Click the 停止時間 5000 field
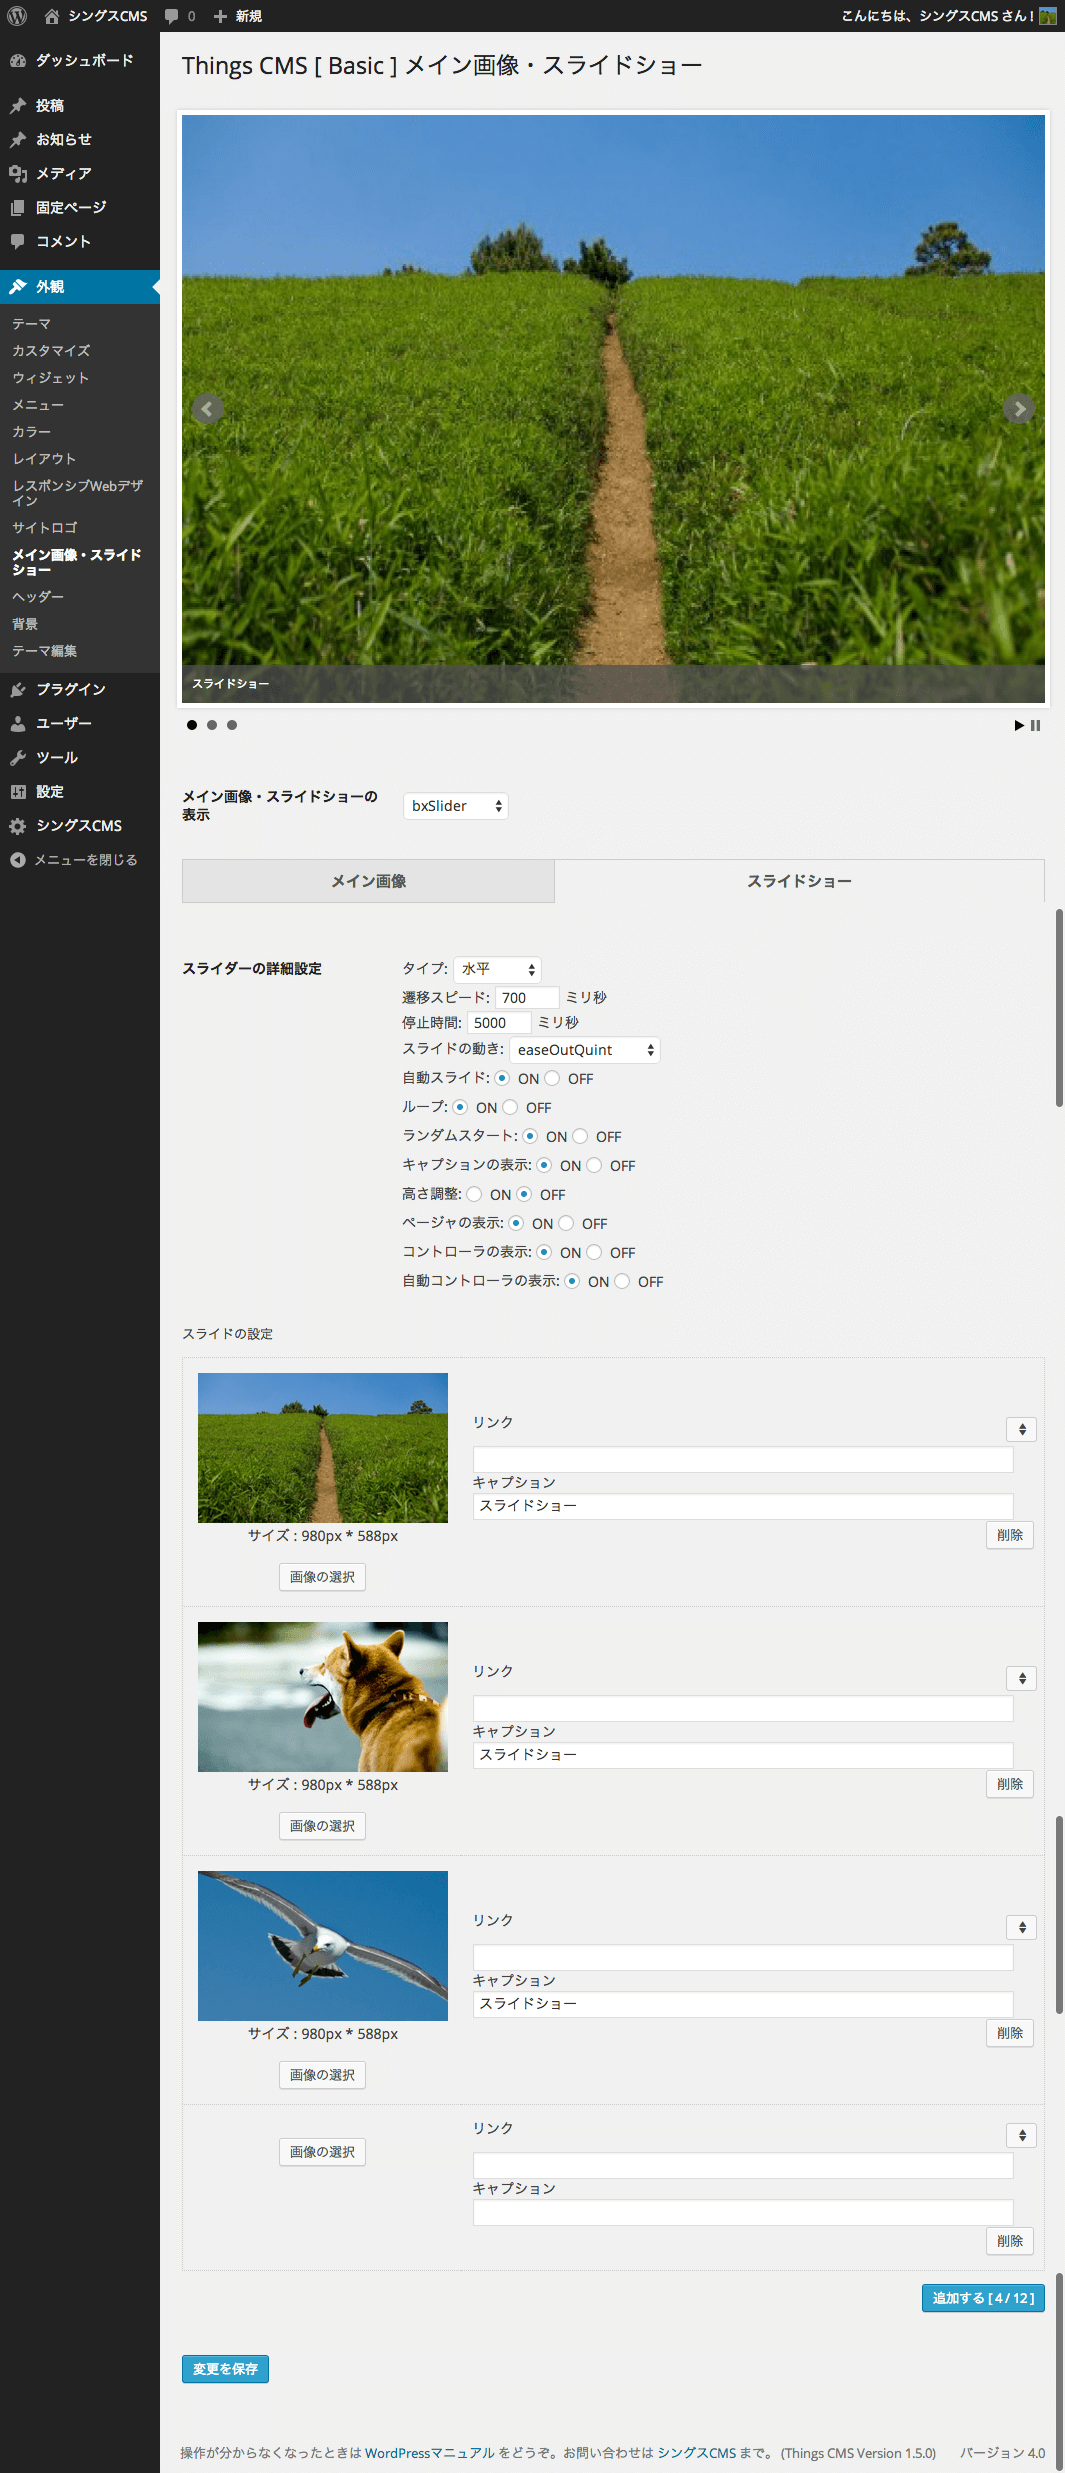Screen dimensions: 1065x2473 tap(499, 1022)
